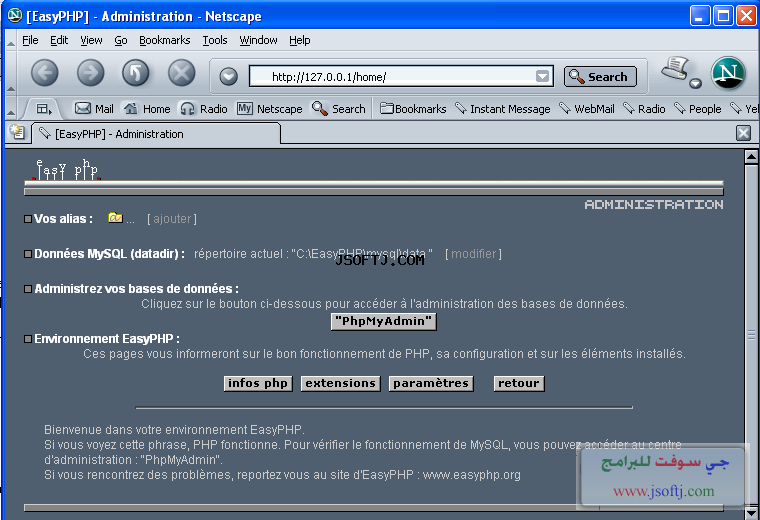Click the Netscape icon in title bar
The image size is (760, 520).
[x=15, y=16]
